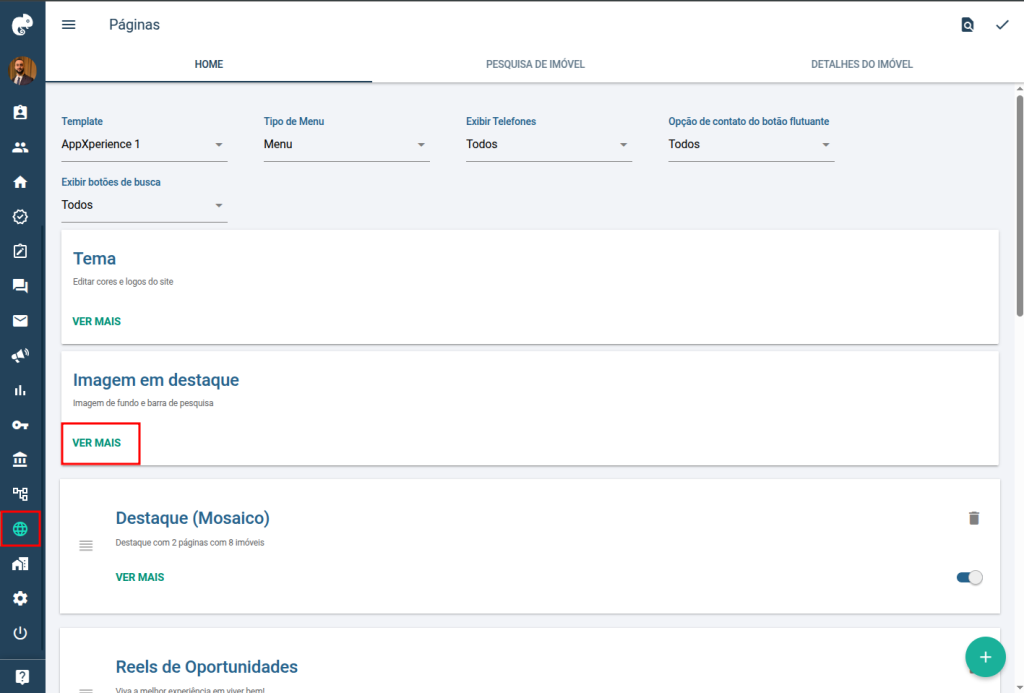Click text 'Imagem de fundo e barra de pesquisa'
The width and height of the screenshot is (1024, 693).
tap(143, 403)
